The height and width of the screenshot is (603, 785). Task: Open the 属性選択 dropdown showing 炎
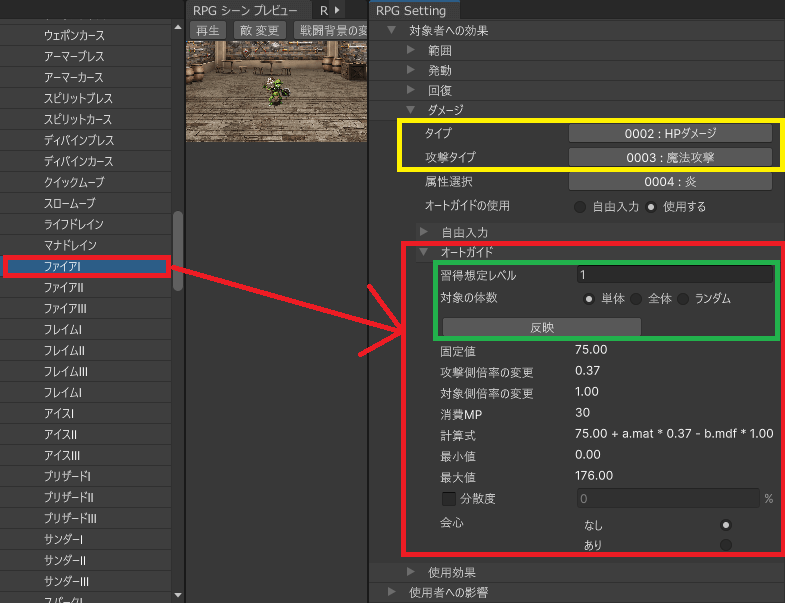pos(670,181)
